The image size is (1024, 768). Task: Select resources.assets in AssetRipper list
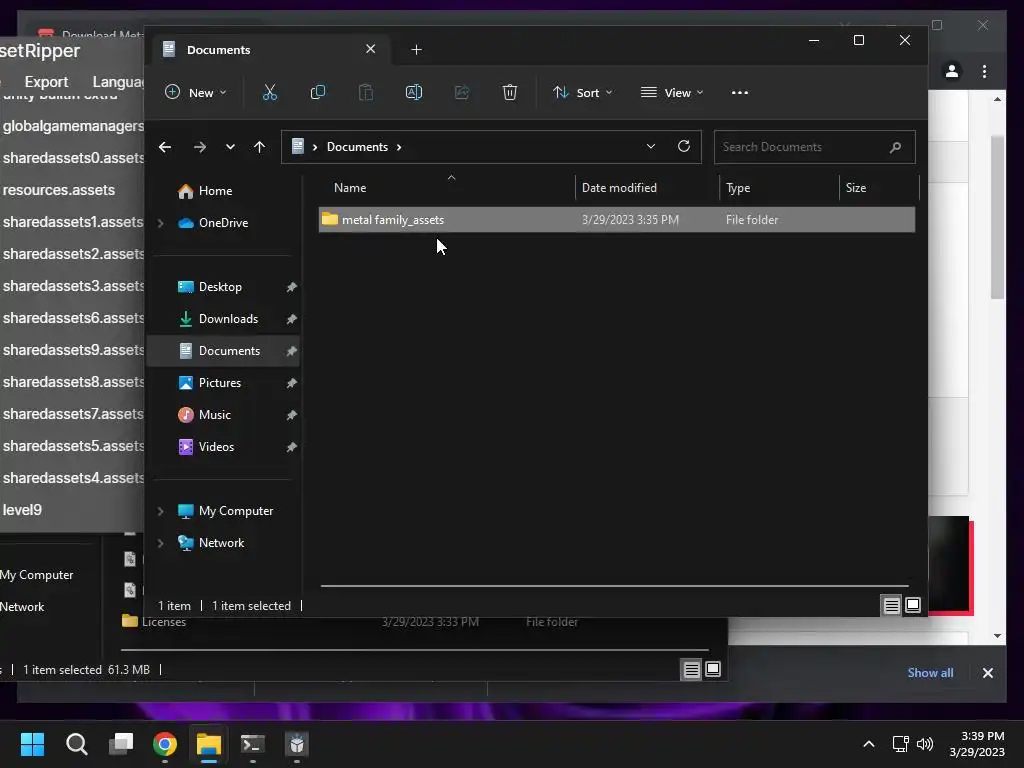(59, 190)
